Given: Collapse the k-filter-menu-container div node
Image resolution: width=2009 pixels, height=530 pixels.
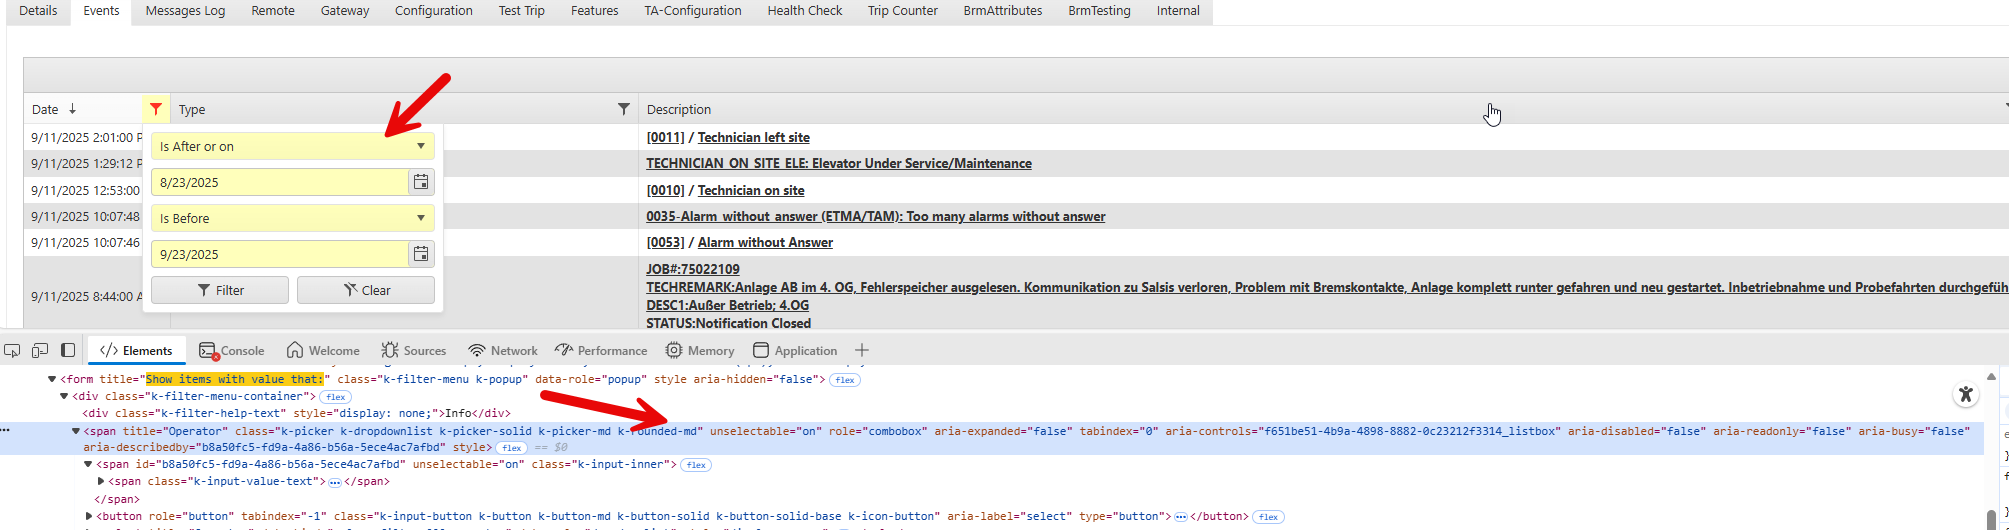Looking at the screenshot, I should pyautogui.click(x=65, y=397).
